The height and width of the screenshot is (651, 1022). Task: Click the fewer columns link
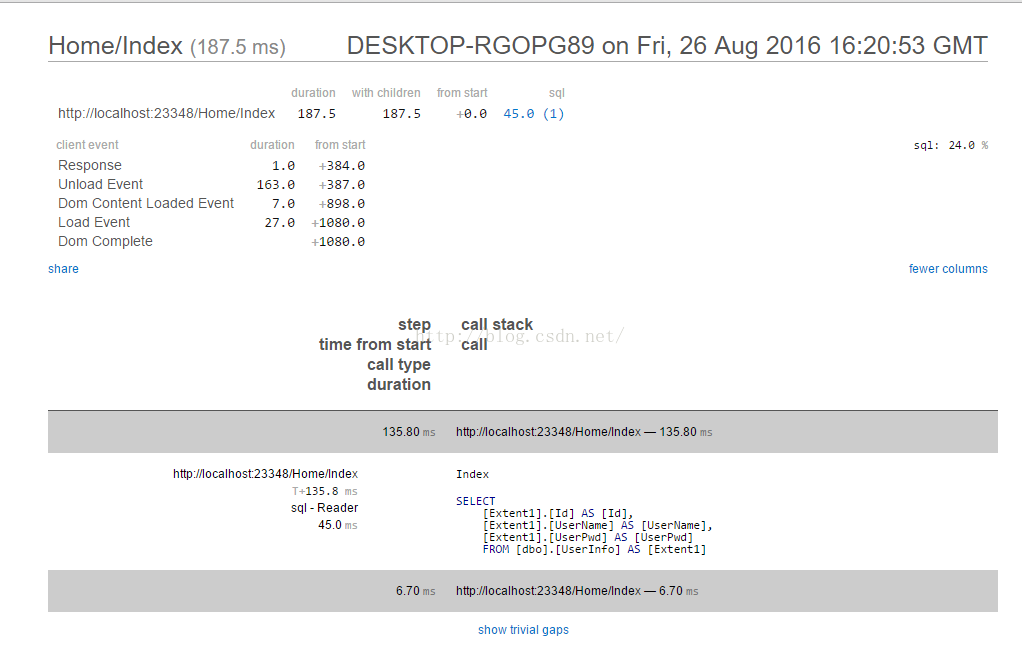(x=948, y=268)
